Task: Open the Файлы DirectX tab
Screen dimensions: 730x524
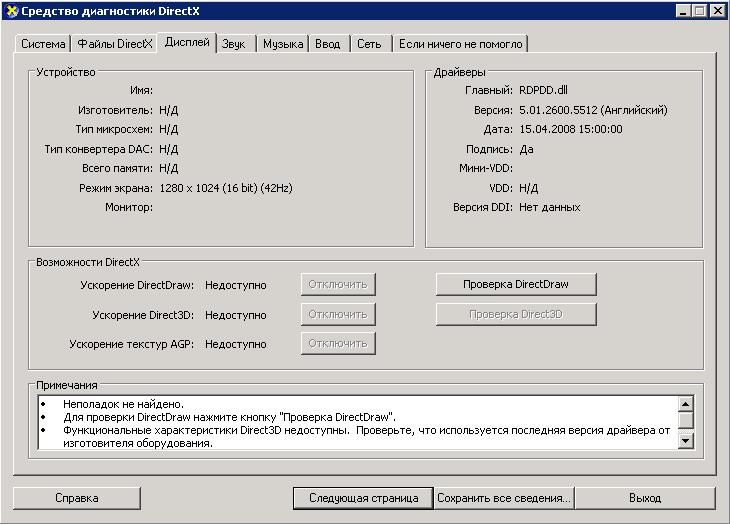Action: pyautogui.click(x=115, y=44)
